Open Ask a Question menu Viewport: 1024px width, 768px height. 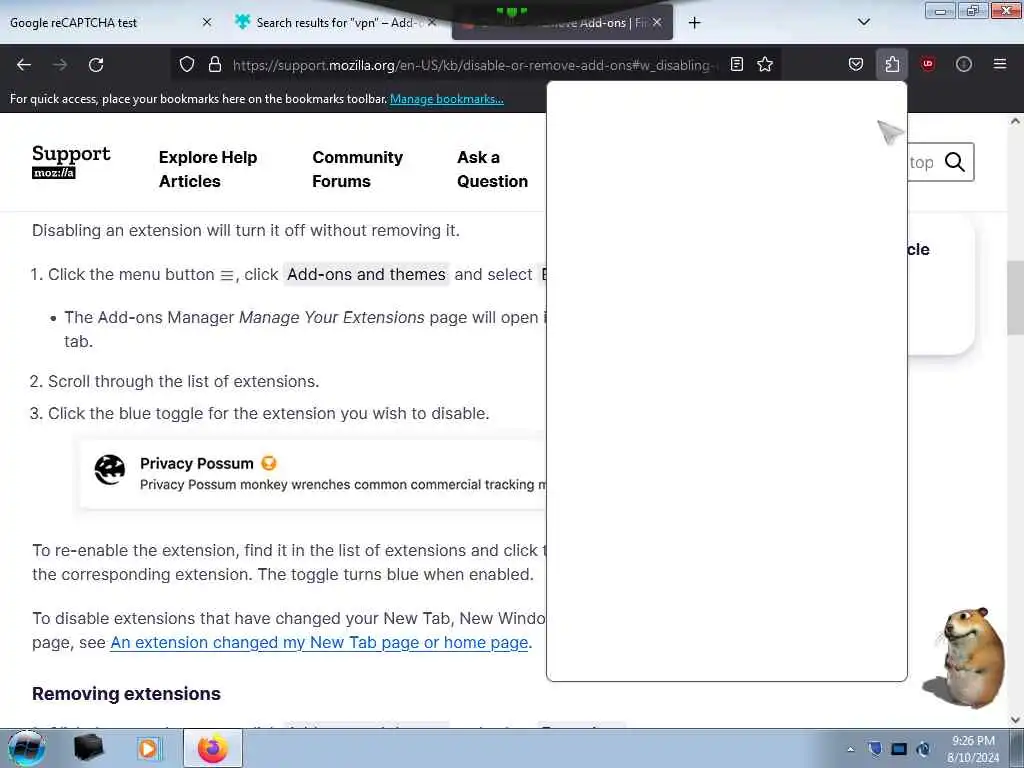pos(492,169)
